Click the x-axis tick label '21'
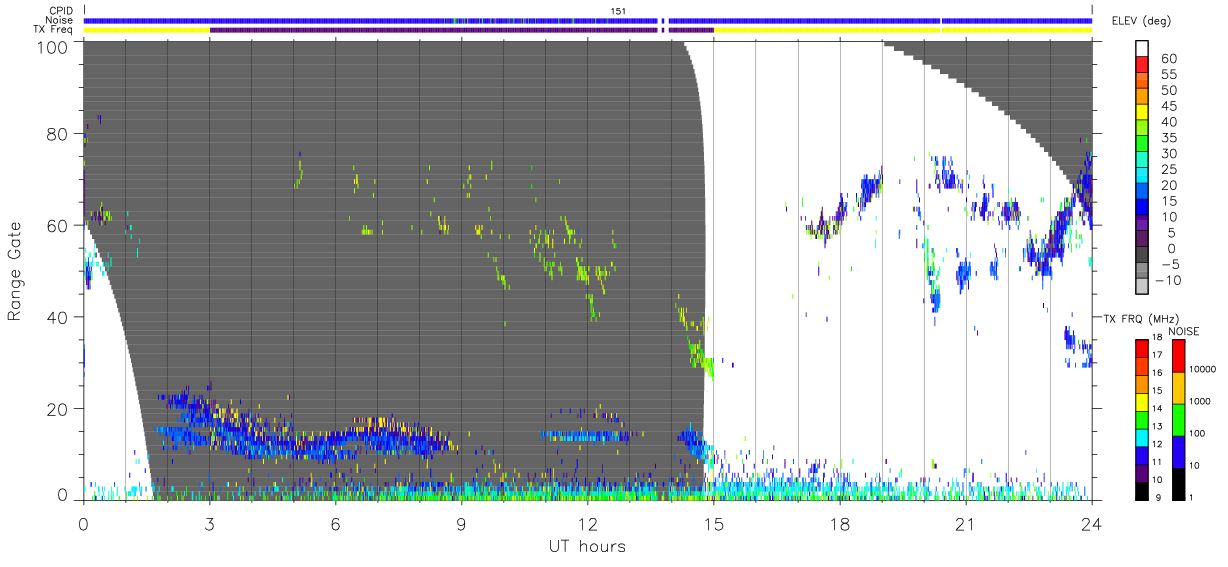 coord(965,525)
